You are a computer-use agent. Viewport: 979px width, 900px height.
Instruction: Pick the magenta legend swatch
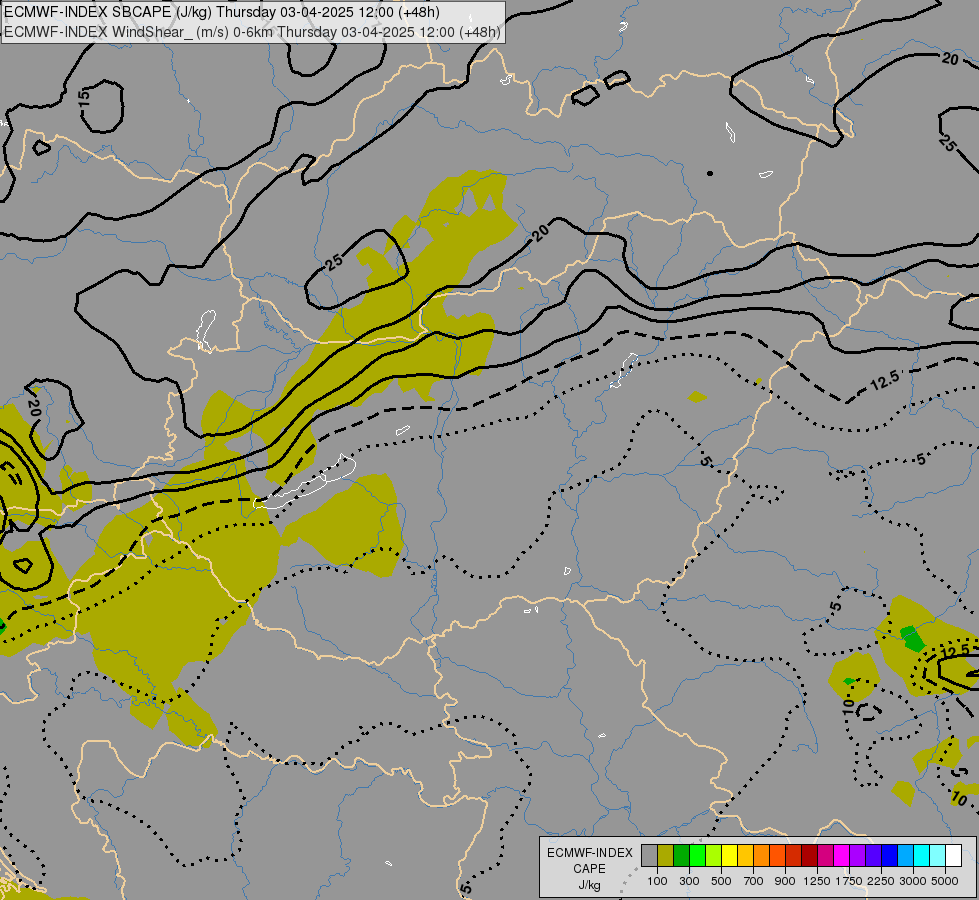[842, 856]
